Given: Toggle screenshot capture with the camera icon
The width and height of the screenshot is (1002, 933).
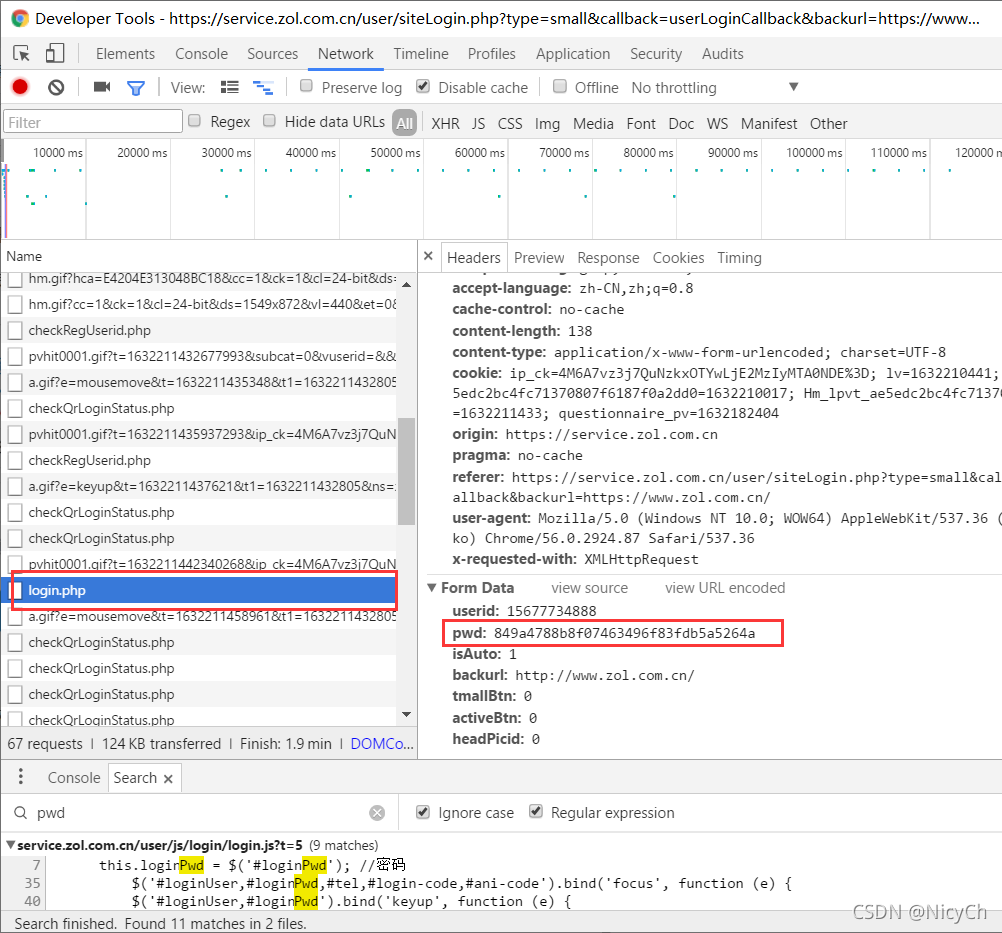Looking at the screenshot, I should tap(102, 87).
